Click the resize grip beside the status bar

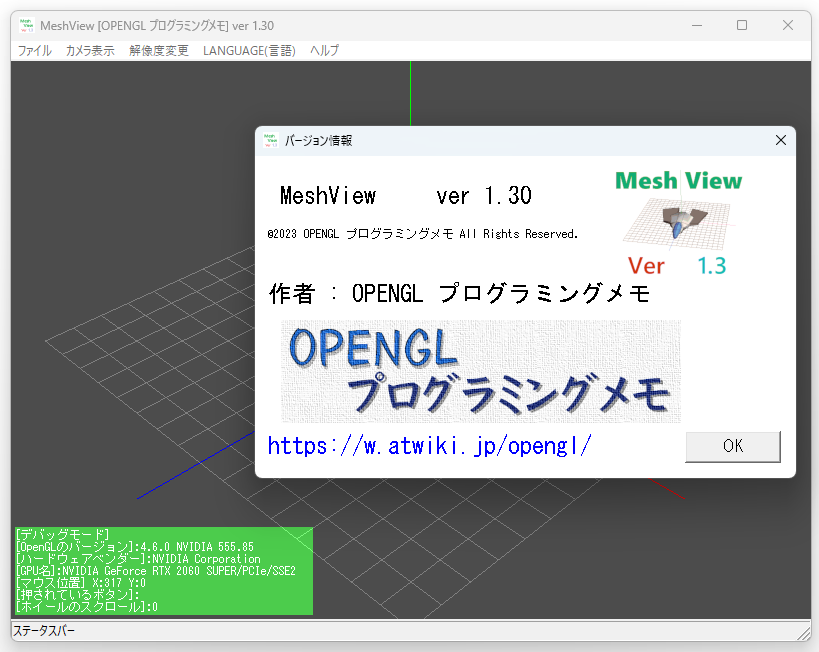804,633
